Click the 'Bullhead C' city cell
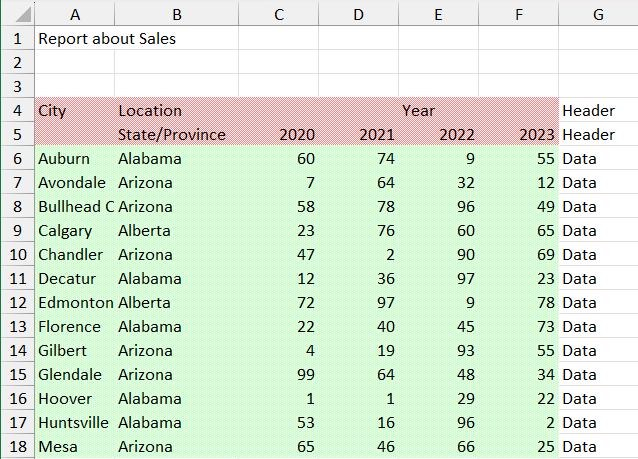This screenshot has width=638, height=459. (x=75, y=207)
